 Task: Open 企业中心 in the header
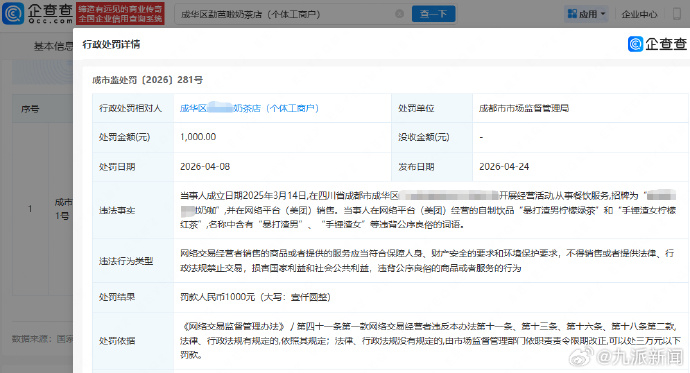(x=639, y=15)
